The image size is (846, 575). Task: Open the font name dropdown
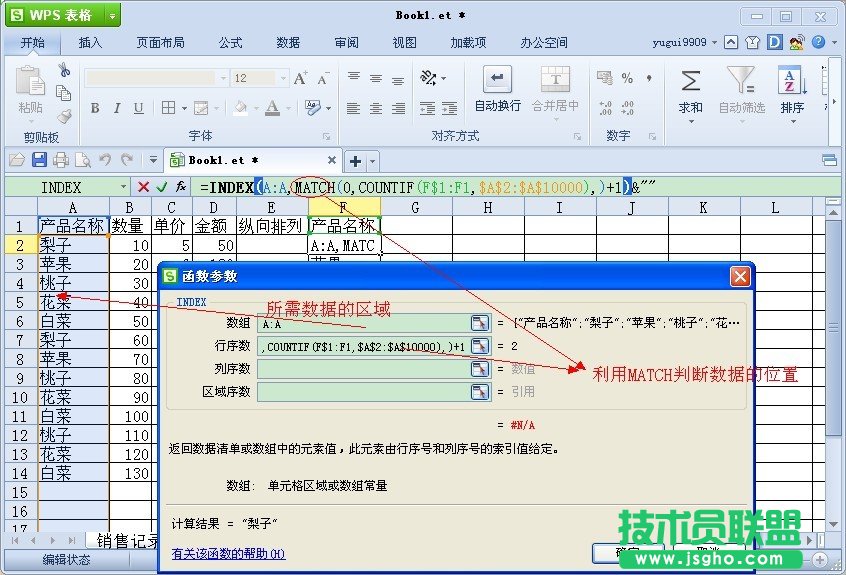click(223, 78)
